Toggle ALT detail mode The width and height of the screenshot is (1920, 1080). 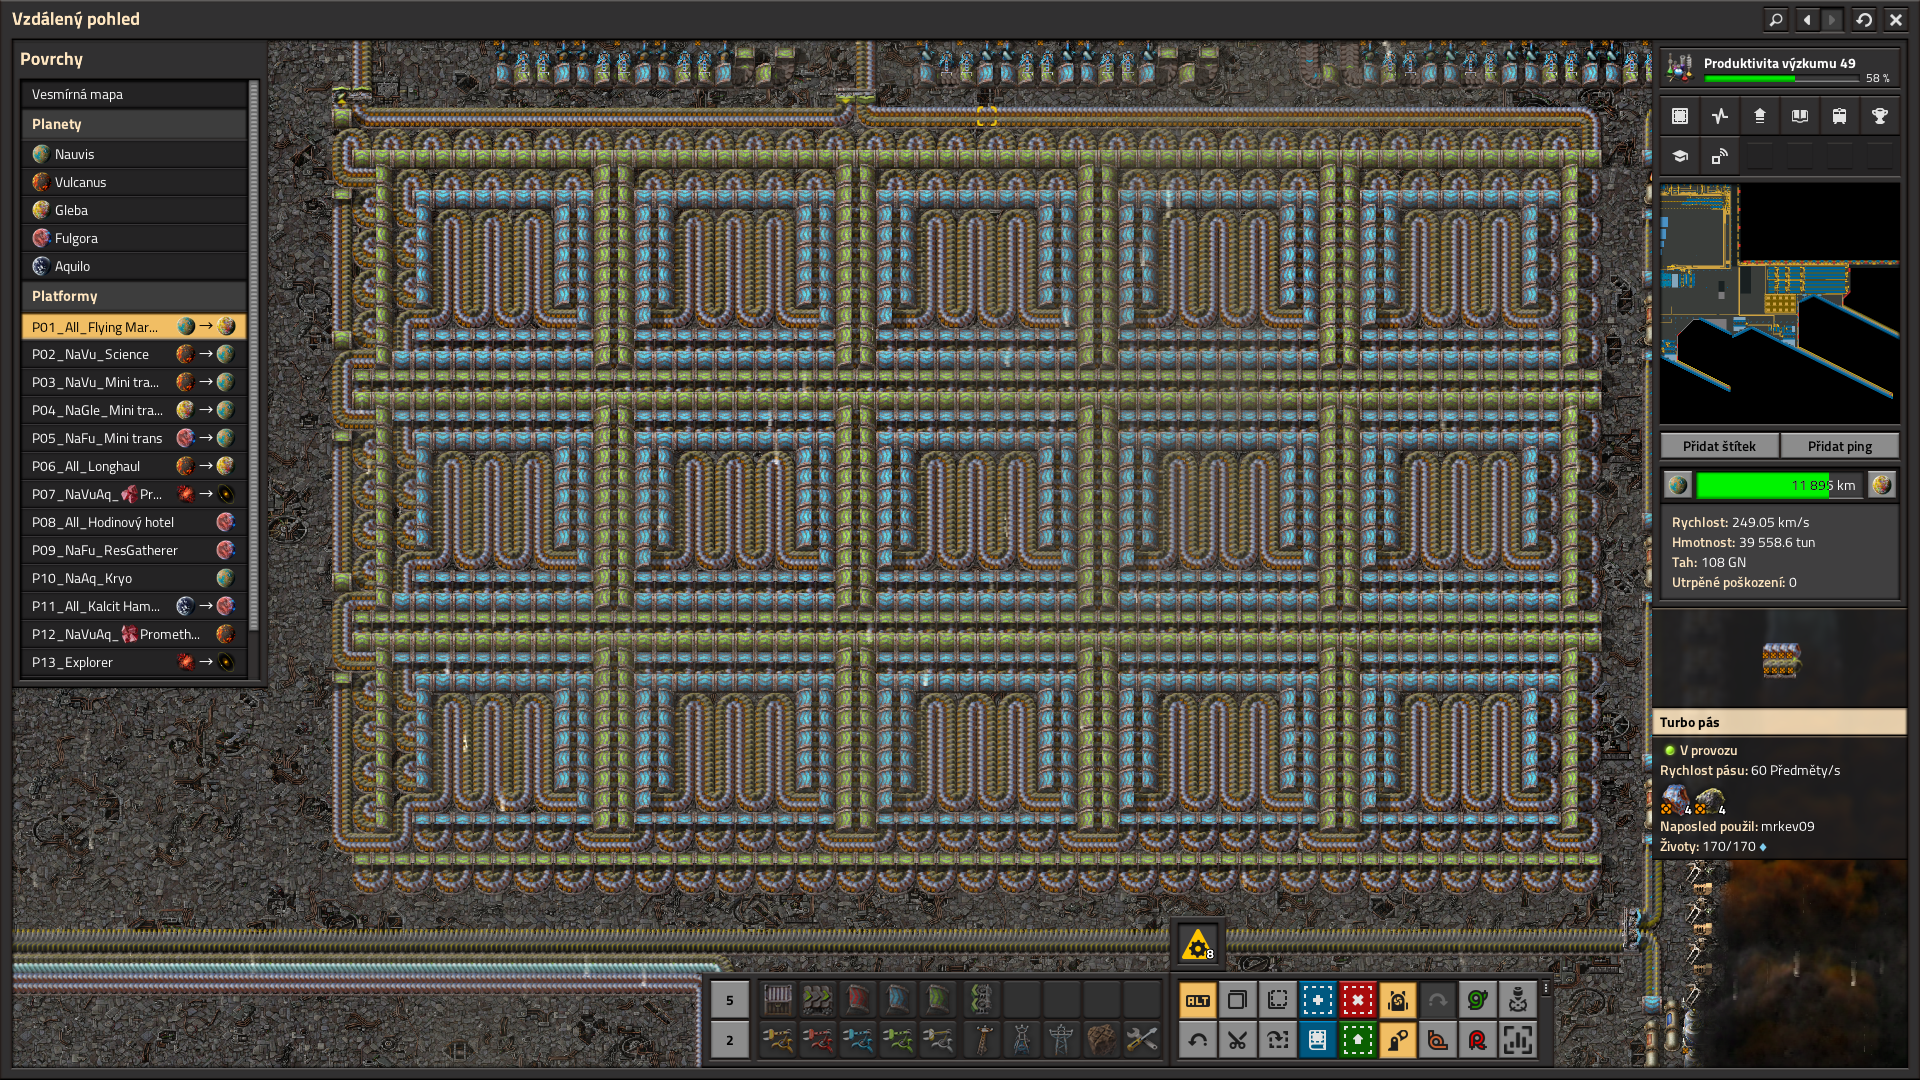pyautogui.click(x=1197, y=1000)
